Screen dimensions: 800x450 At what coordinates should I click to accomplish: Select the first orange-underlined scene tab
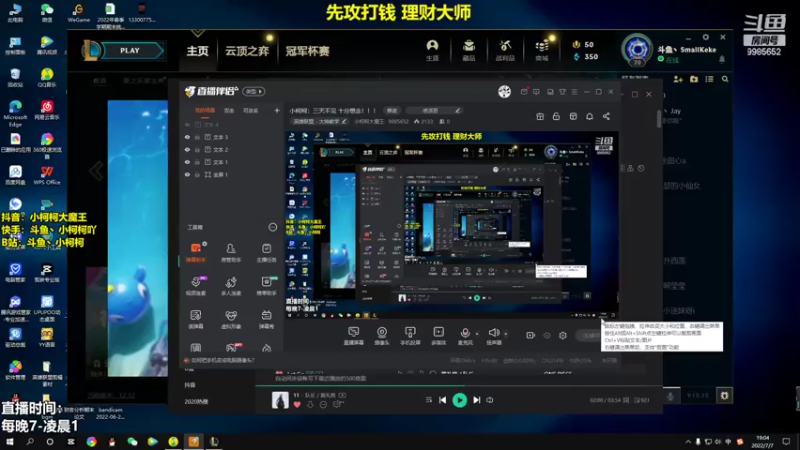pos(205,110)
